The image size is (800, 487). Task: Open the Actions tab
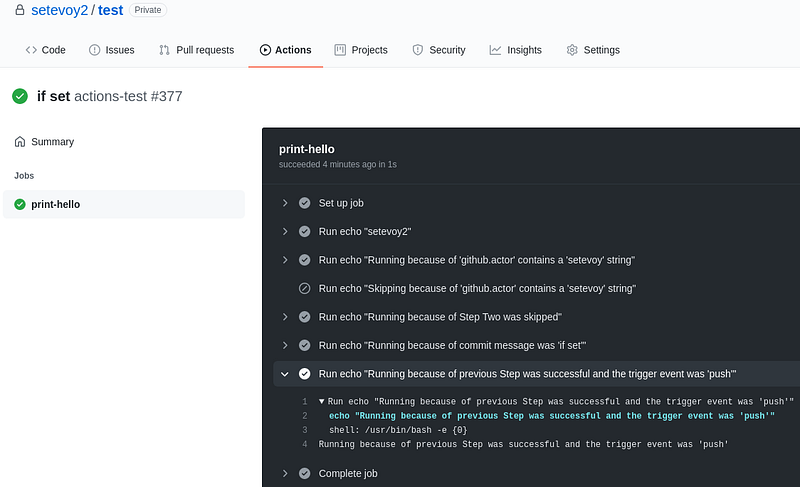[286, 50]
